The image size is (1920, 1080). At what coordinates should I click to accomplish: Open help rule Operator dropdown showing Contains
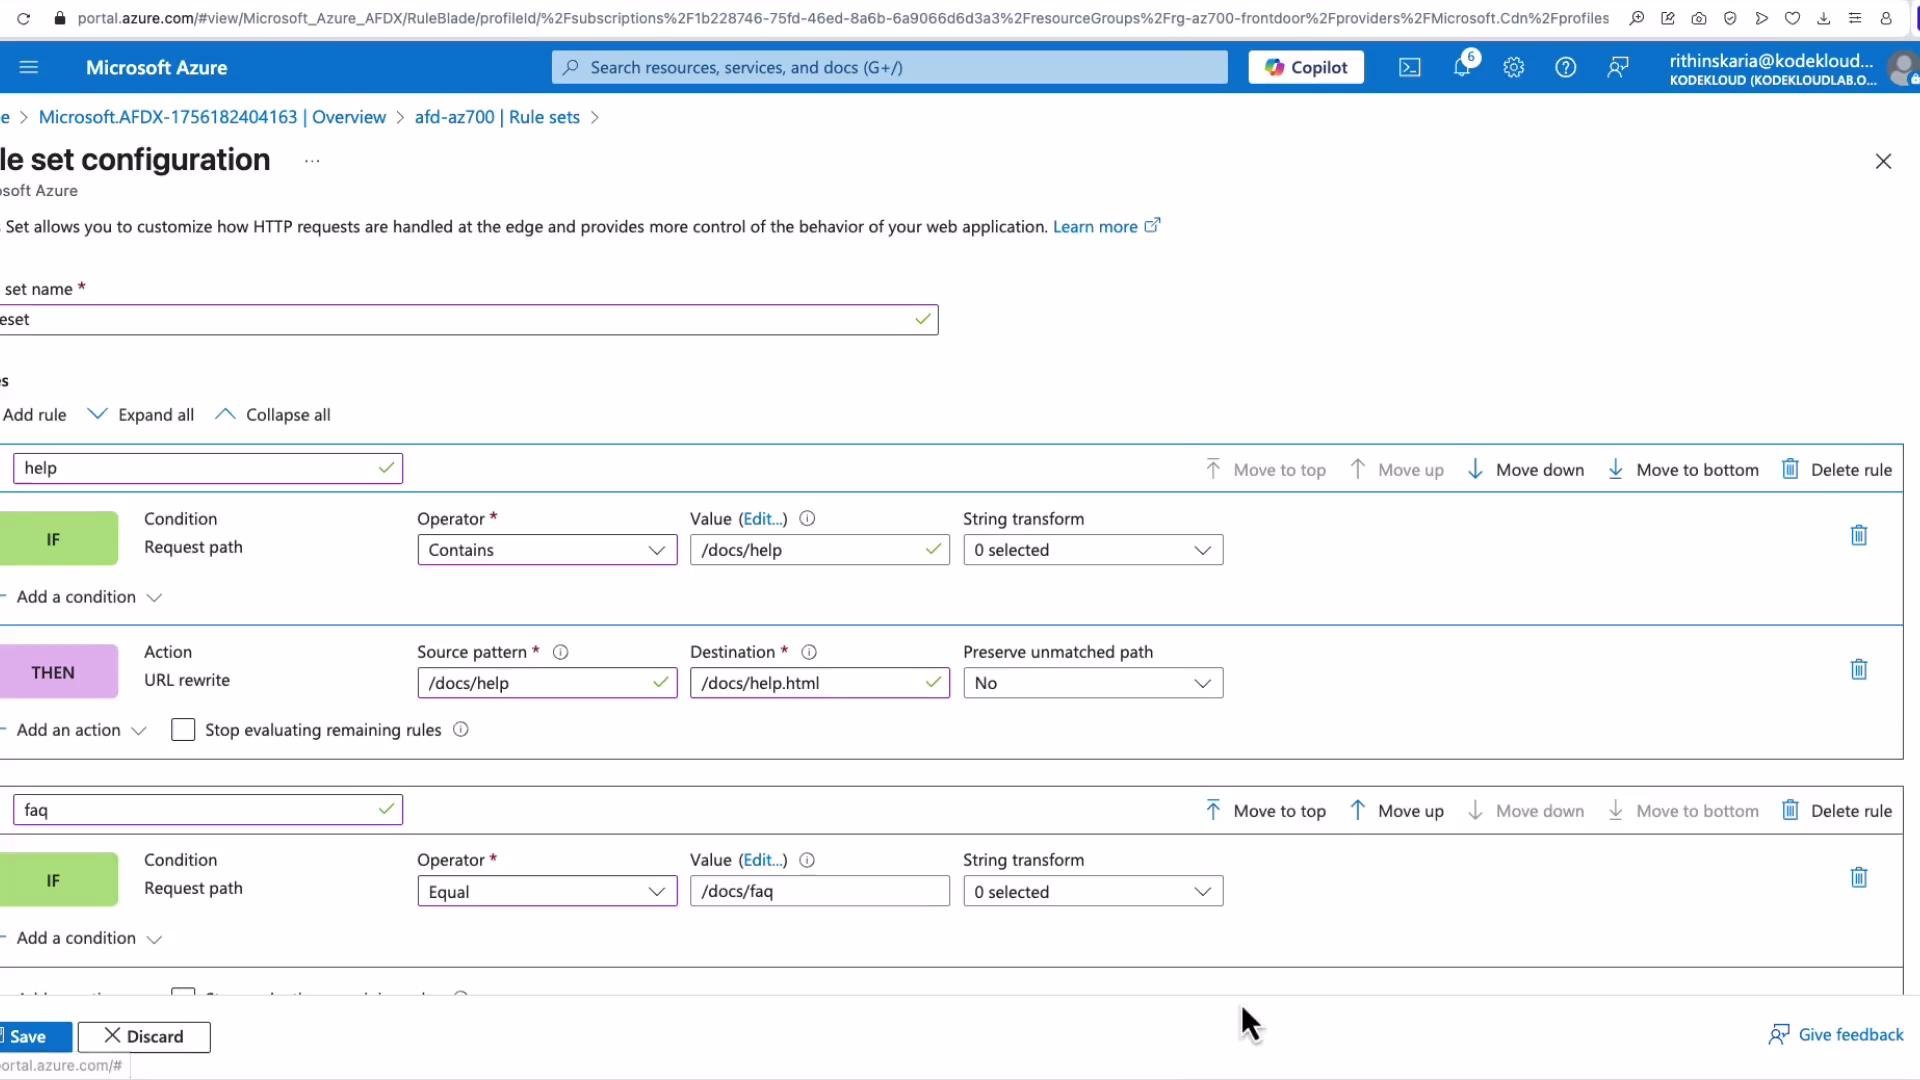pos(547,550)
